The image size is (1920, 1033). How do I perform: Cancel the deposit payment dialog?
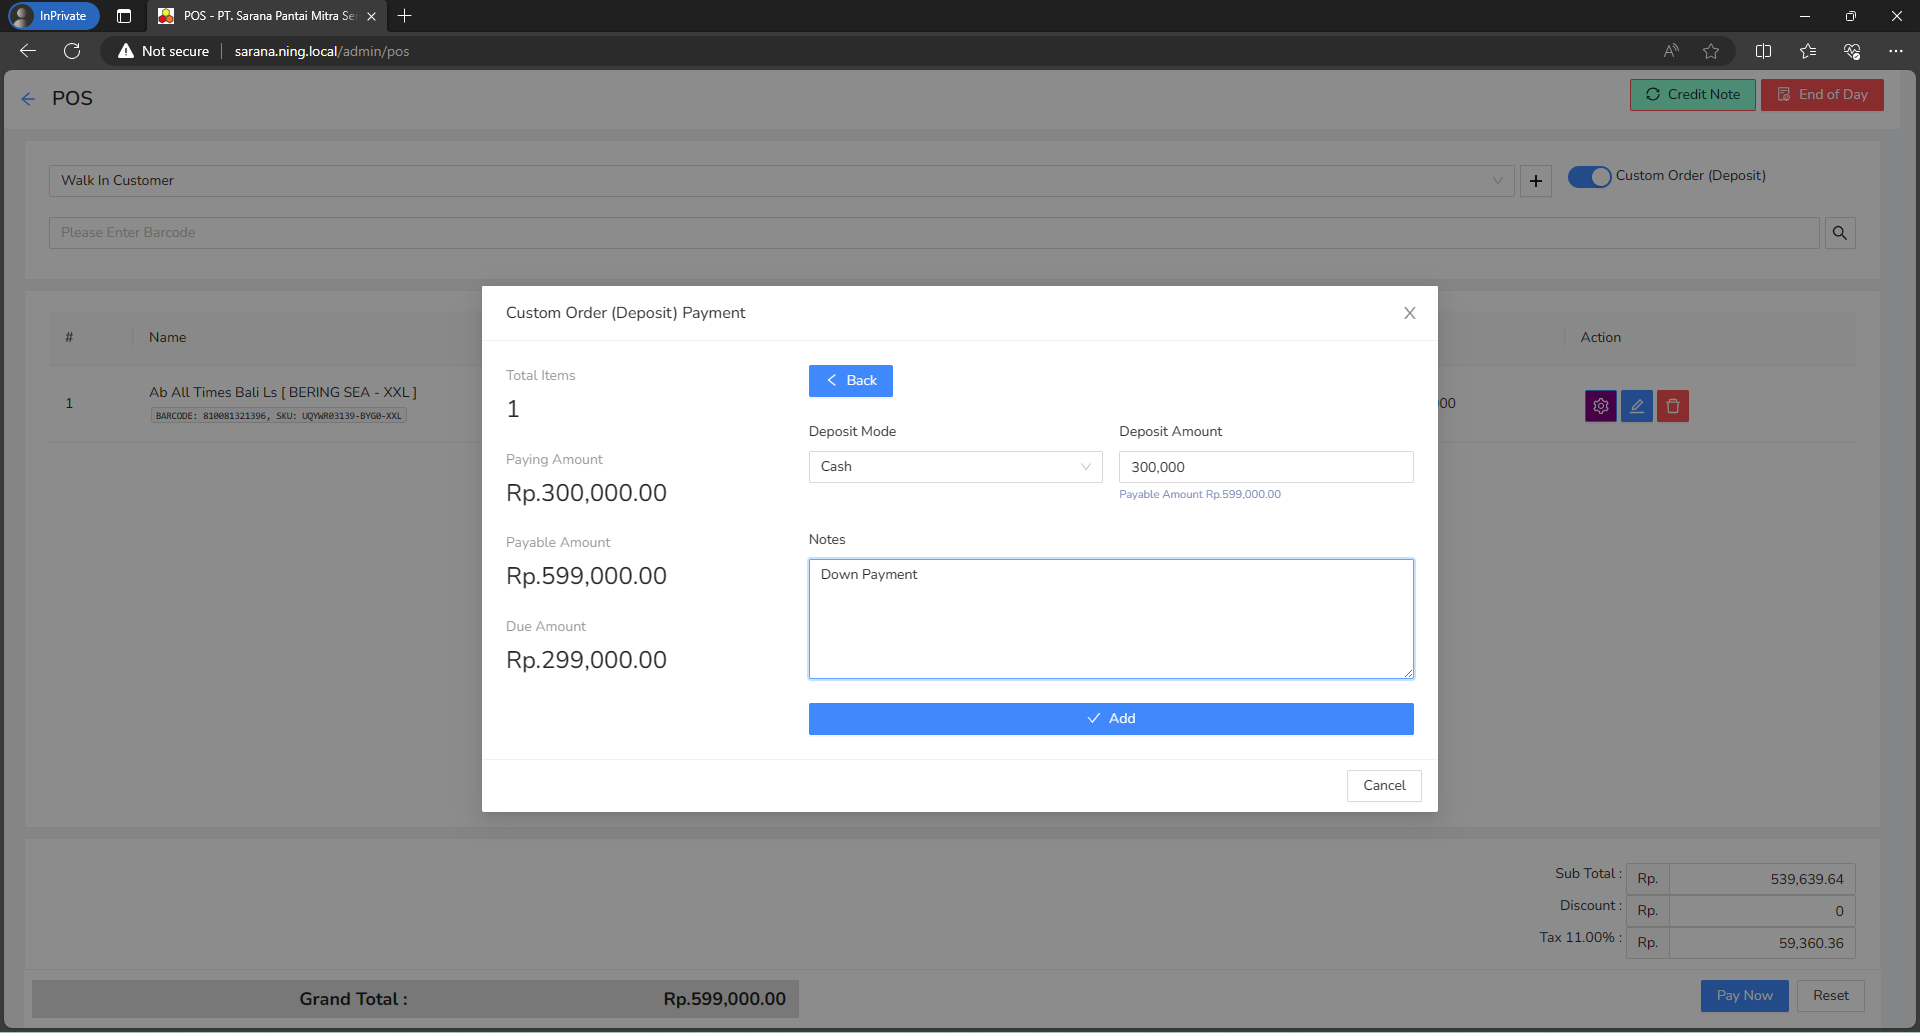coord(1384,786)
